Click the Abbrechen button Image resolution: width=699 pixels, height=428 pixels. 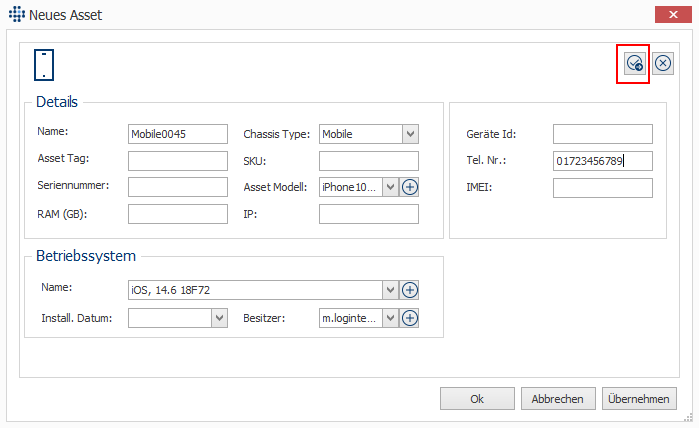(x=558, y=399)
